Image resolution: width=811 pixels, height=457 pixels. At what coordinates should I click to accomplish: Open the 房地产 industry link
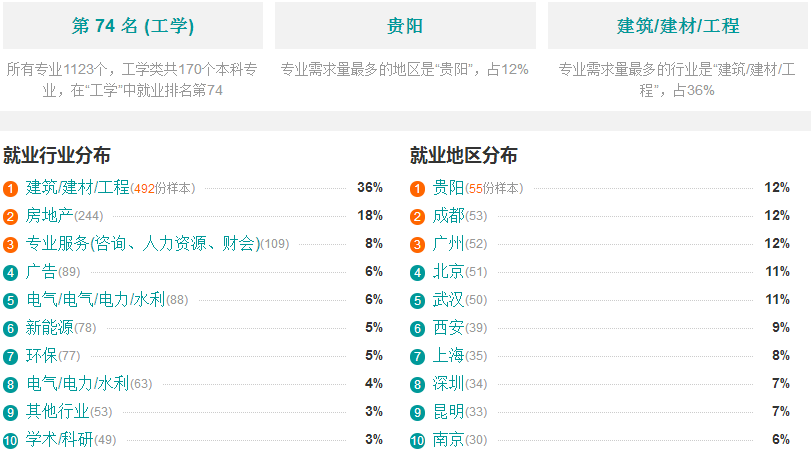(x=50, y=216)
